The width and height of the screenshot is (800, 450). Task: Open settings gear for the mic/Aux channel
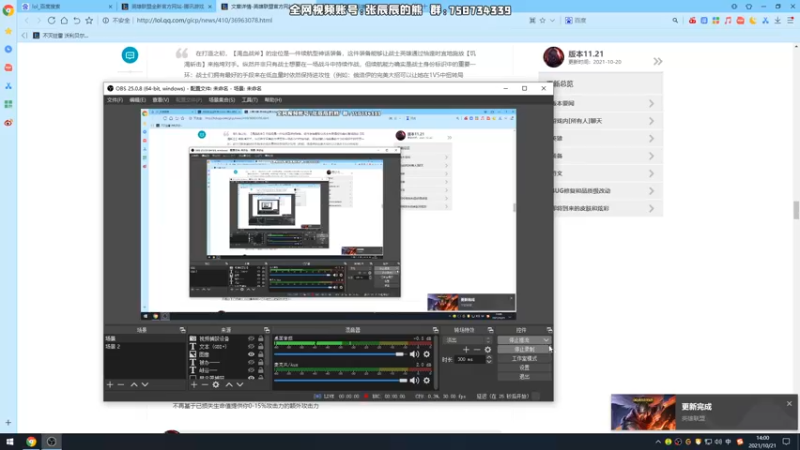click(427, 380)
